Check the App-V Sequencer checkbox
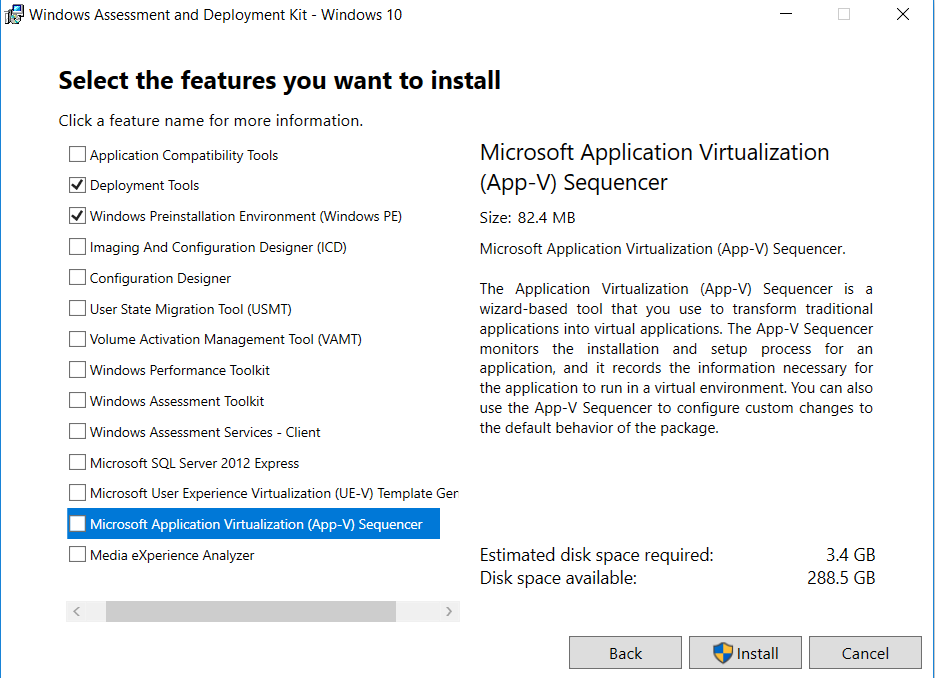The width and height of the screenshot is (935, 678). coord(77,524)
